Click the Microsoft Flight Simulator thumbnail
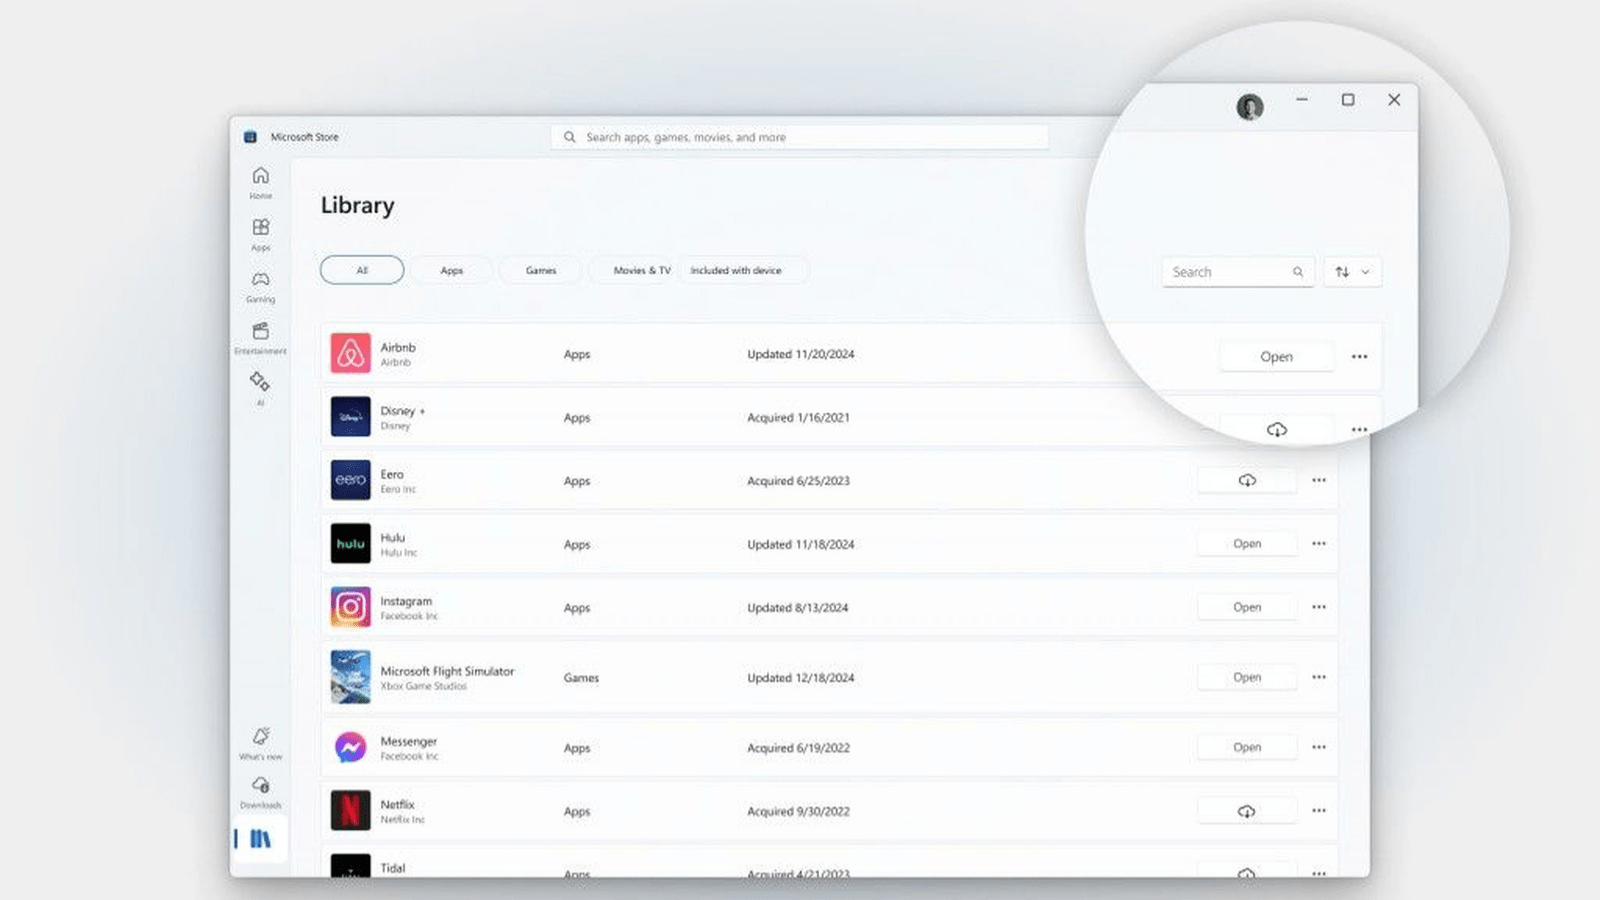The image size is (1600, 900). pos(350,677)
